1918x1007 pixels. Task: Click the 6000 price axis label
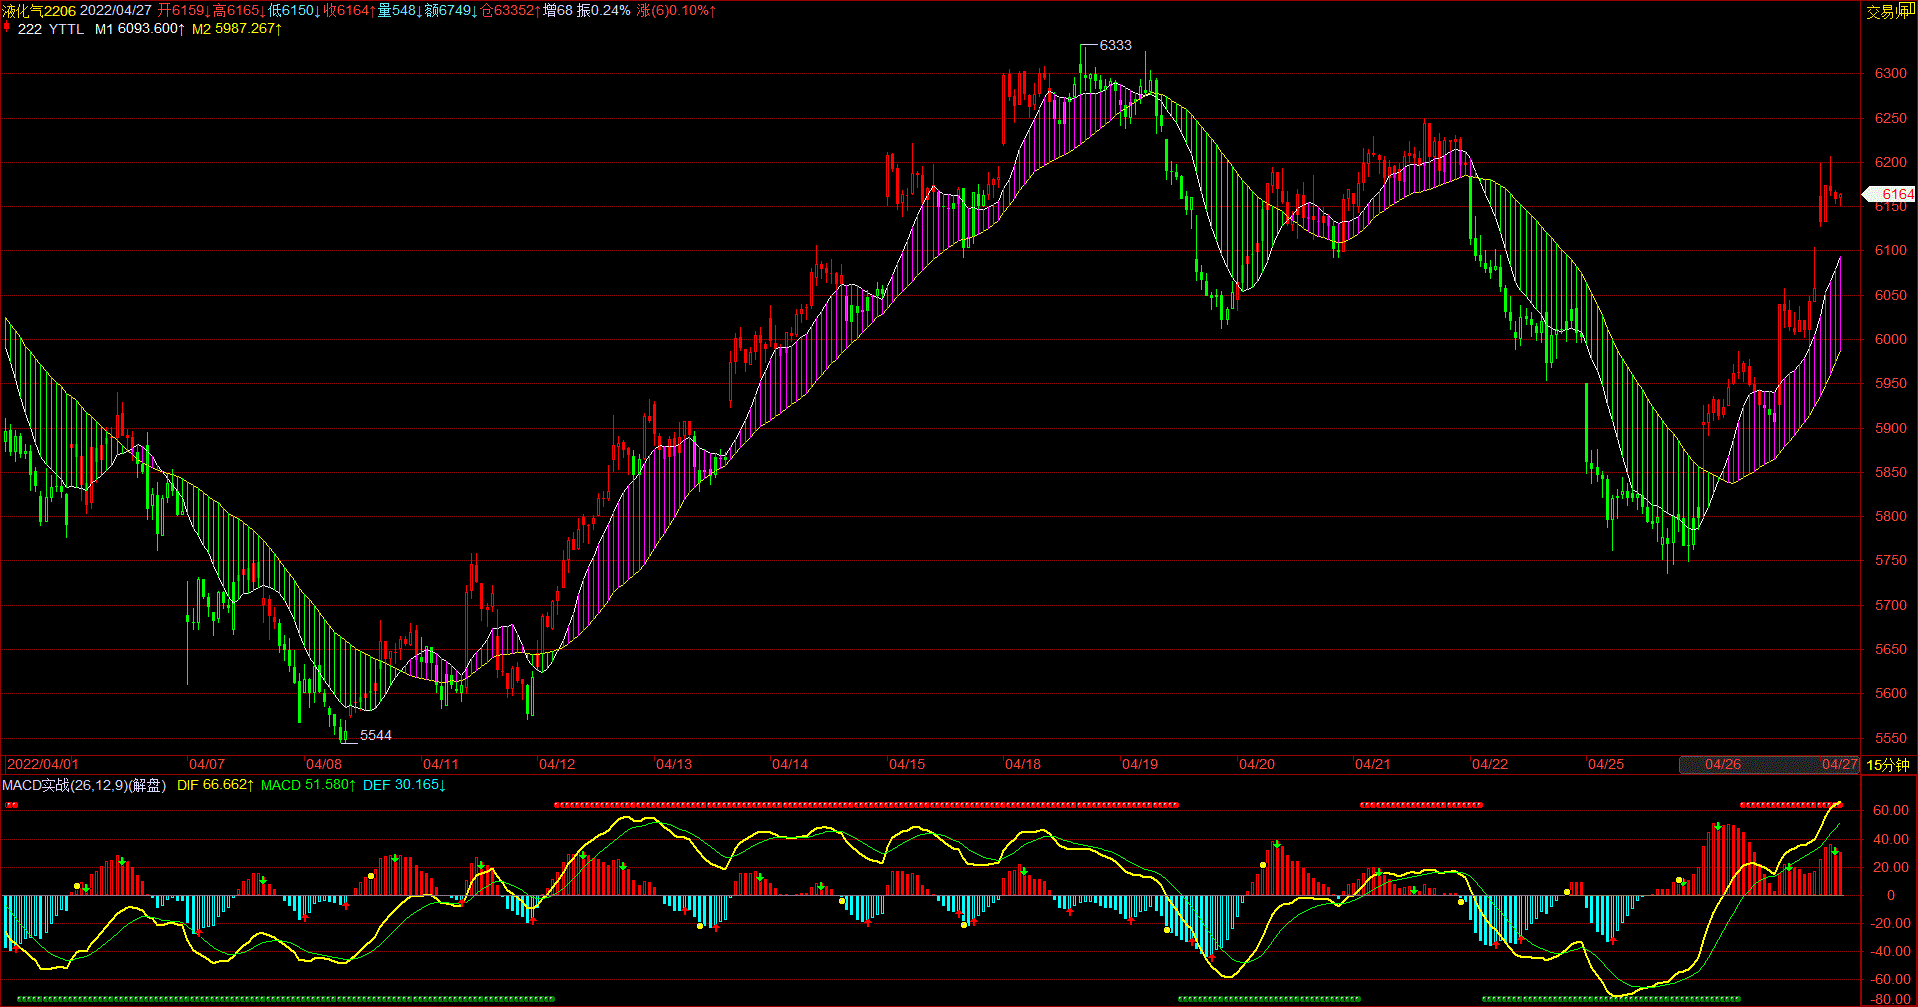click(1890, 340)
